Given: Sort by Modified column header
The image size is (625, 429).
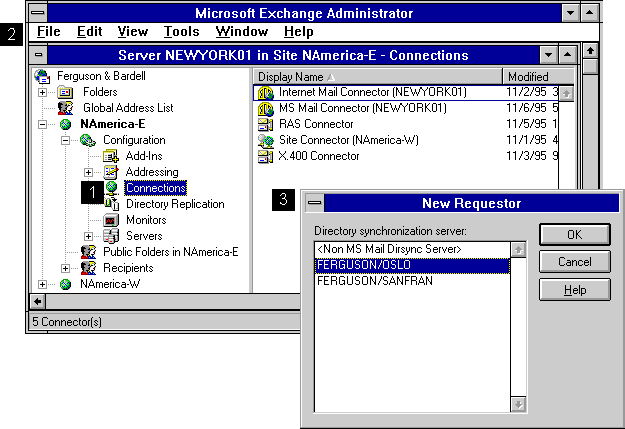Looking at the screenshot, I should point(538,77).
